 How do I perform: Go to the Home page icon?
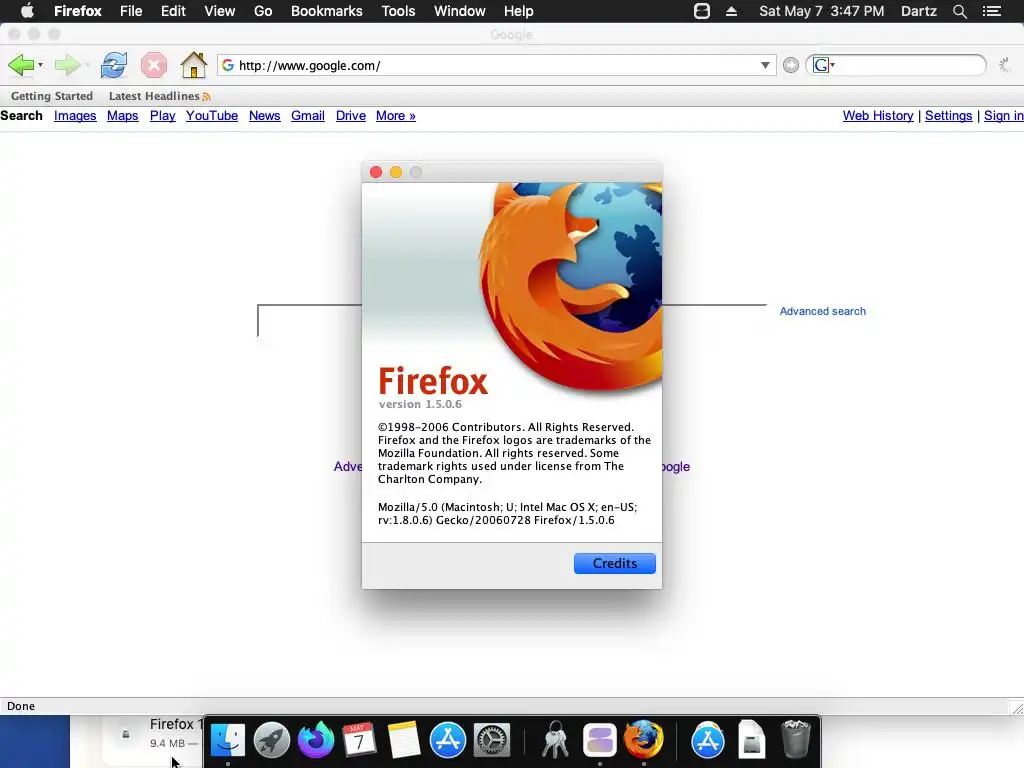pyautogui.click(x=193, y=65)
